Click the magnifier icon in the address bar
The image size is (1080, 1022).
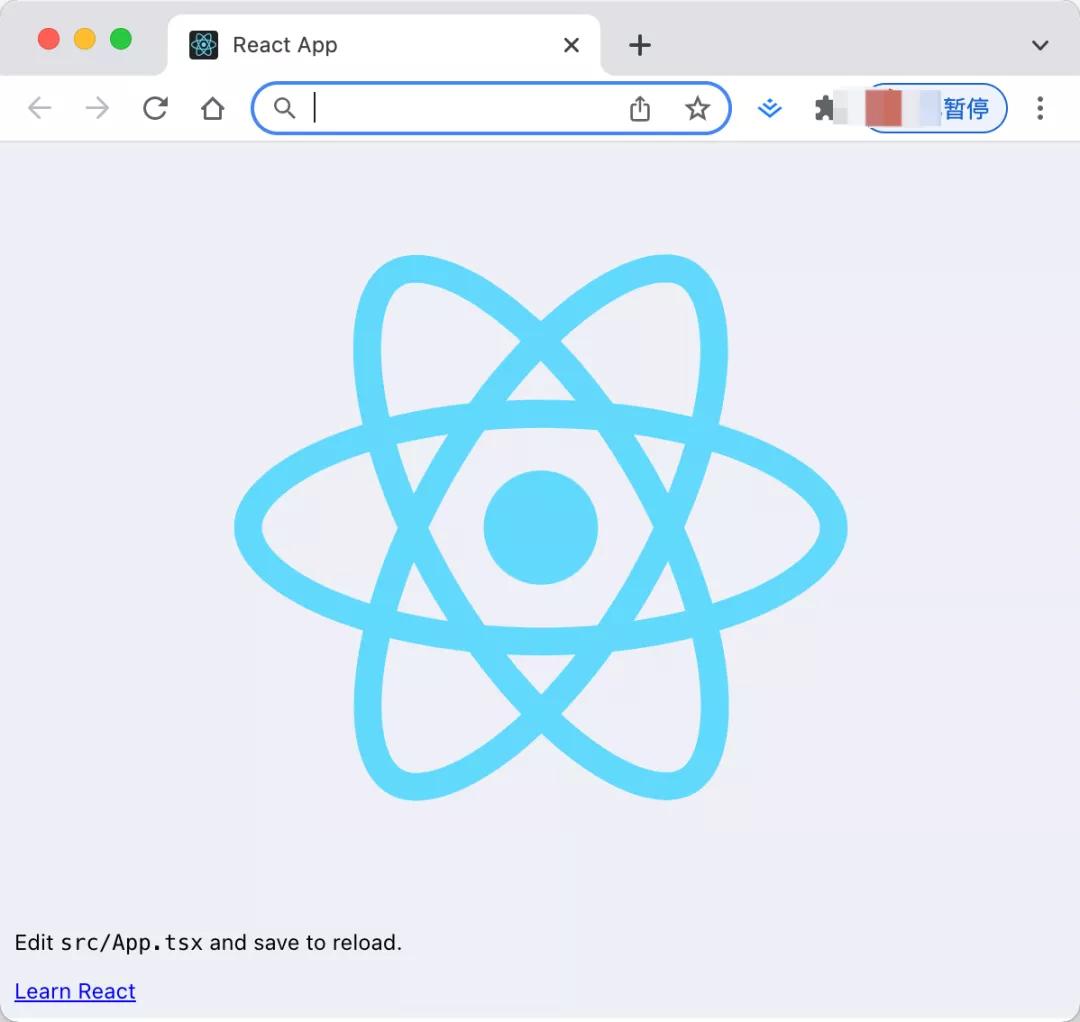click(284, 108)
